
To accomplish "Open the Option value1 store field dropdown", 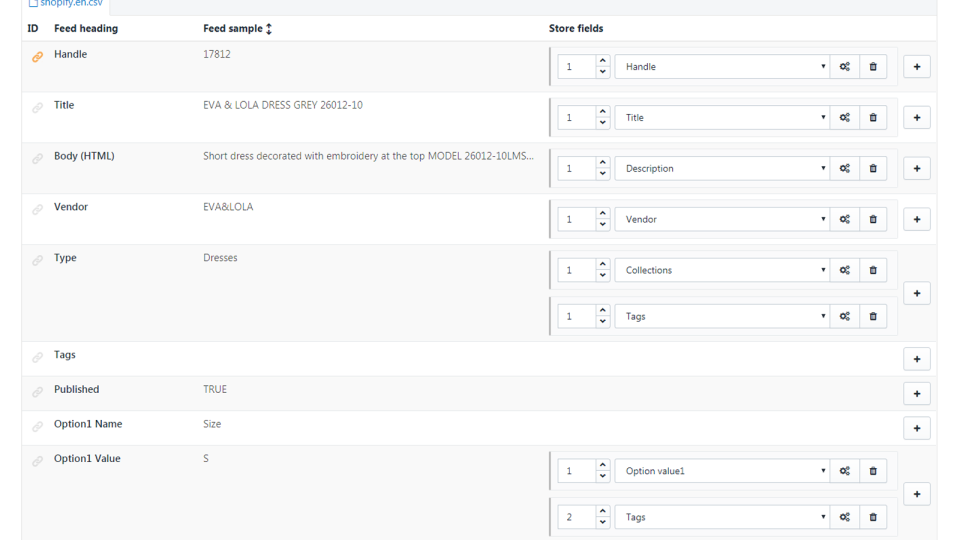I will pos(722,471).
